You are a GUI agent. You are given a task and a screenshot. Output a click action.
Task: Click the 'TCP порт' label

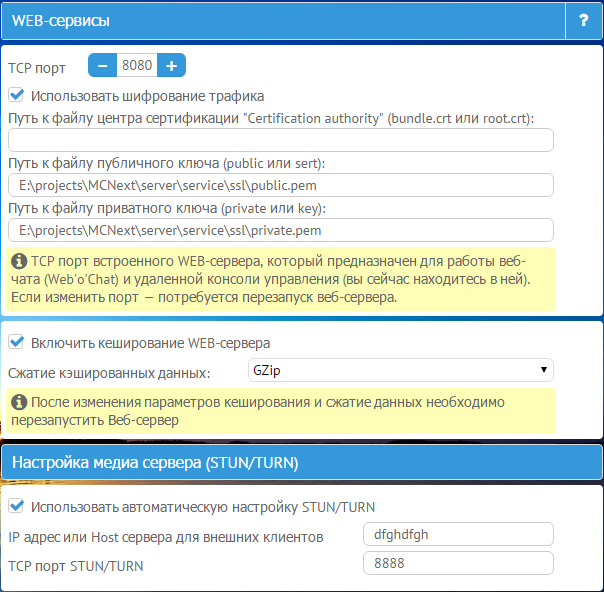tap(37, 68)
